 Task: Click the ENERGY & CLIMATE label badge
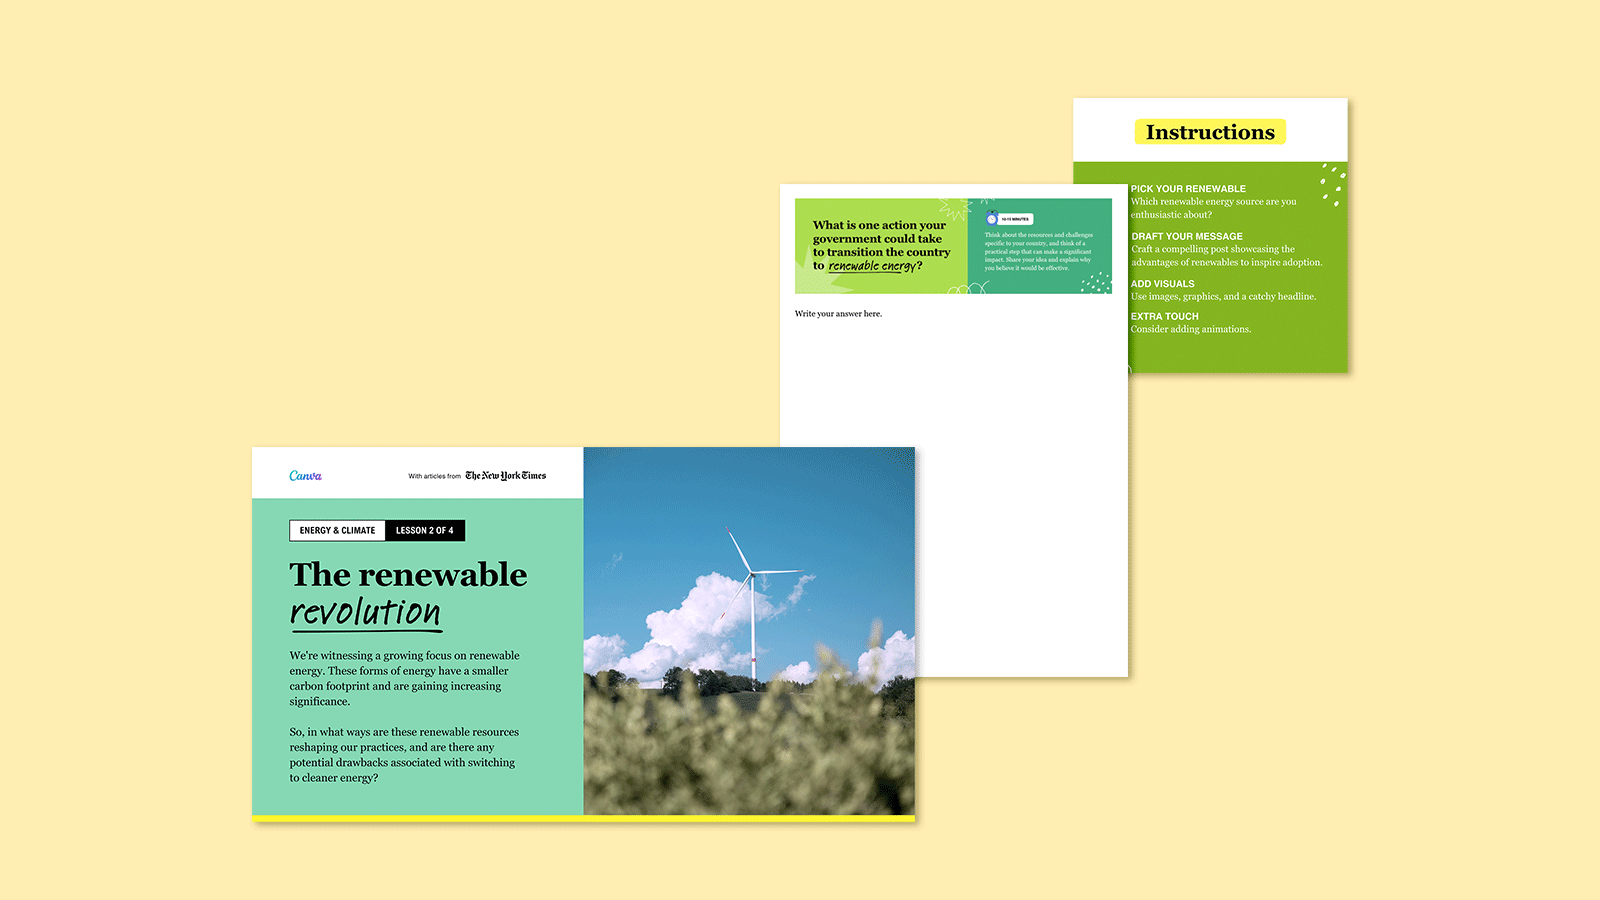337,530
